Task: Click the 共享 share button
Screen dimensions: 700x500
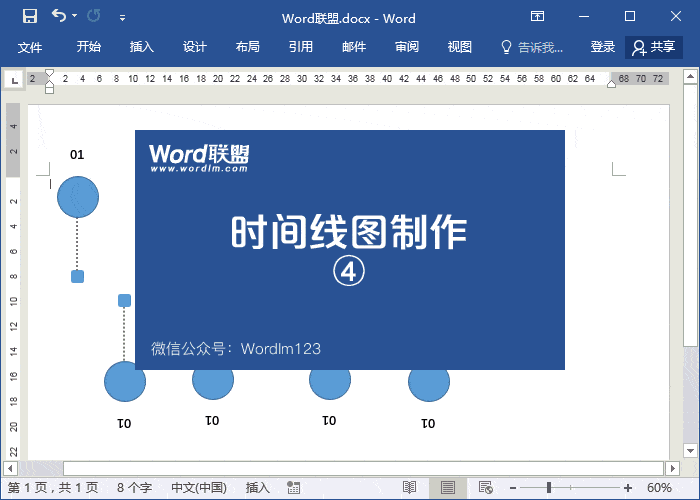Action: pos(654,47)
